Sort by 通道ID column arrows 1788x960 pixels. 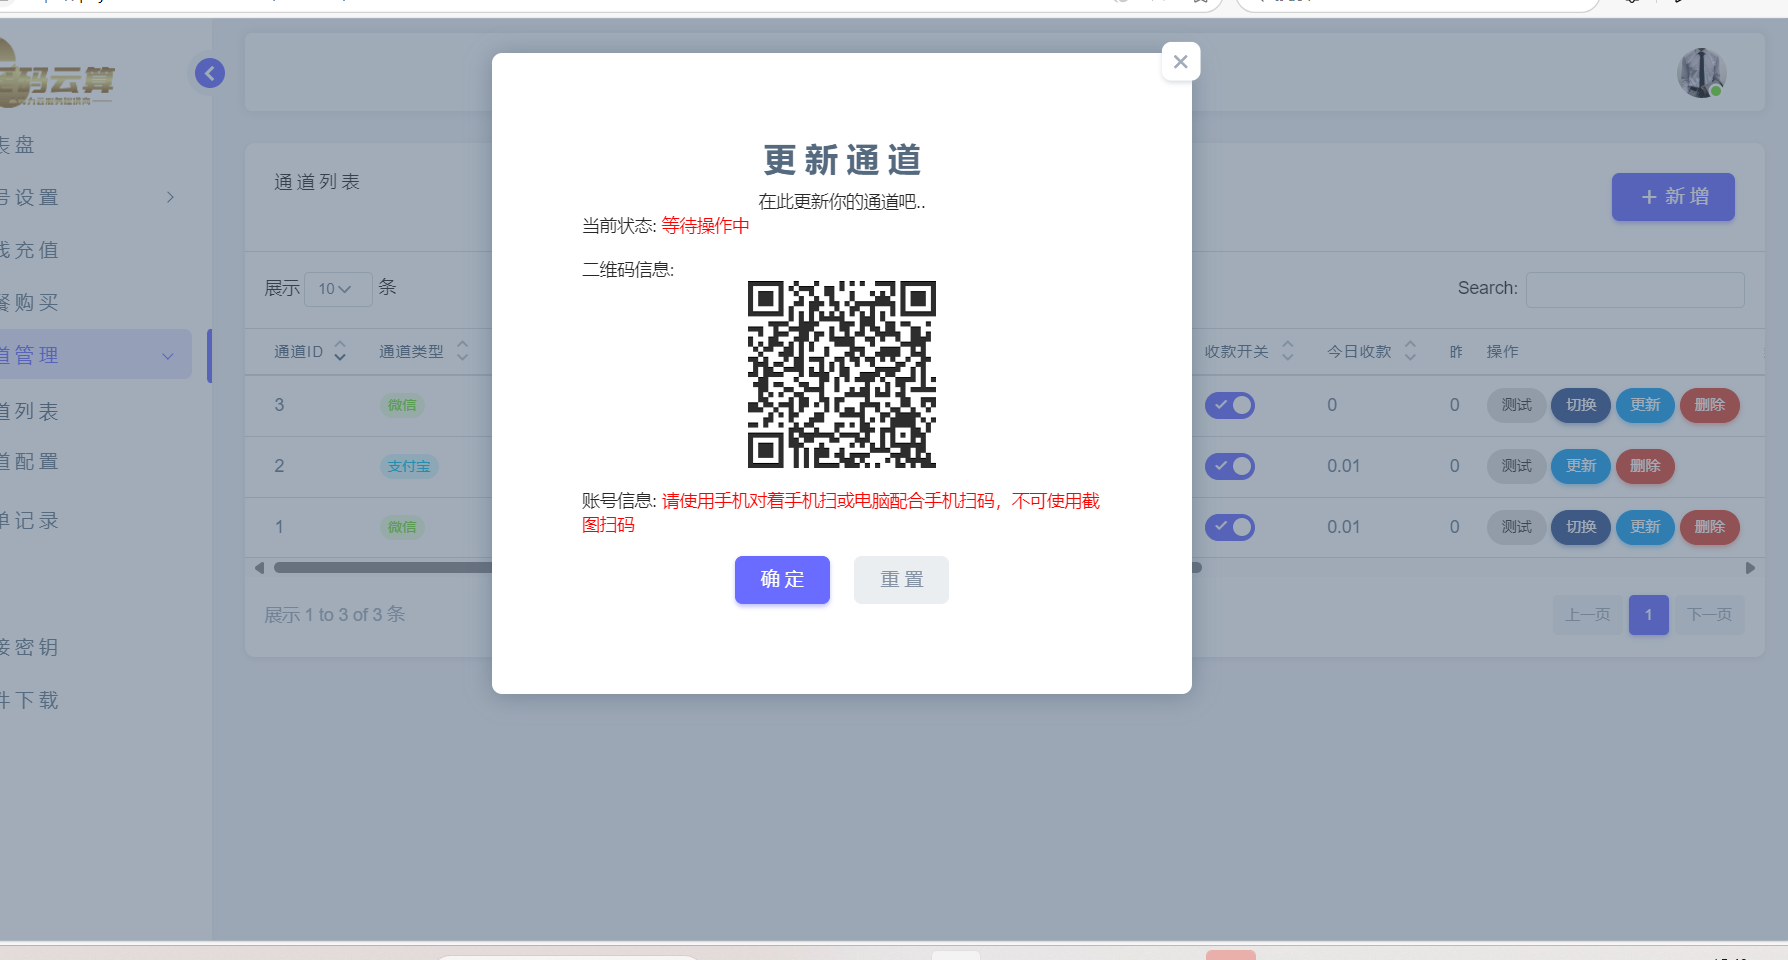[x=340, y=351]
